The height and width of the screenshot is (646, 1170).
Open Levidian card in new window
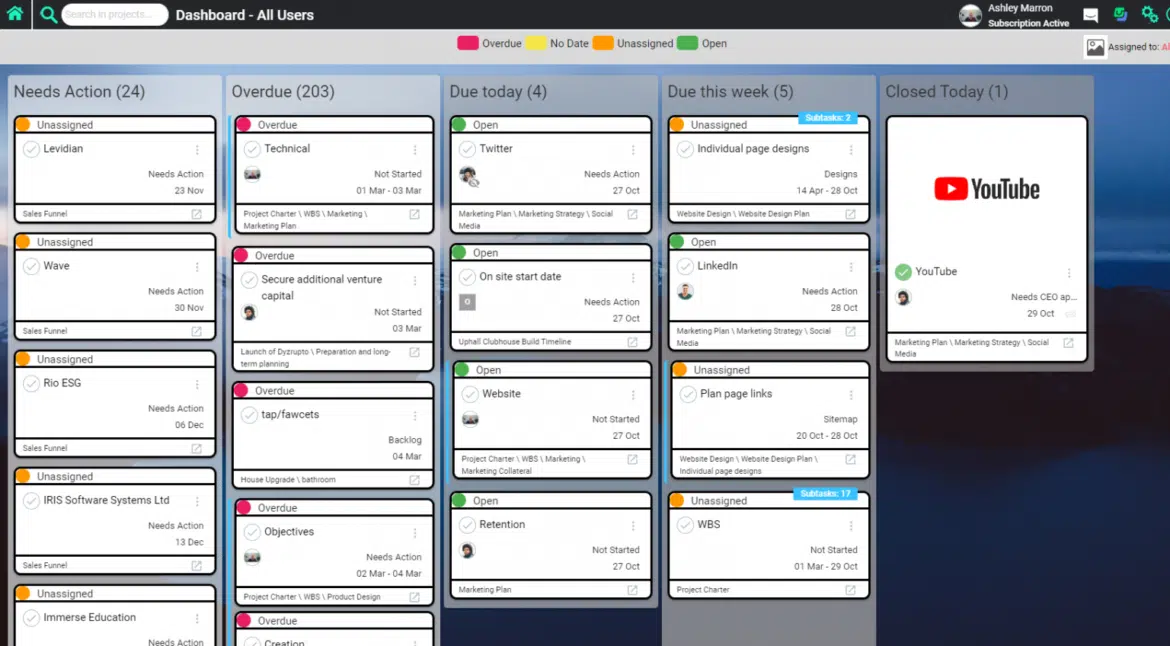196,214
